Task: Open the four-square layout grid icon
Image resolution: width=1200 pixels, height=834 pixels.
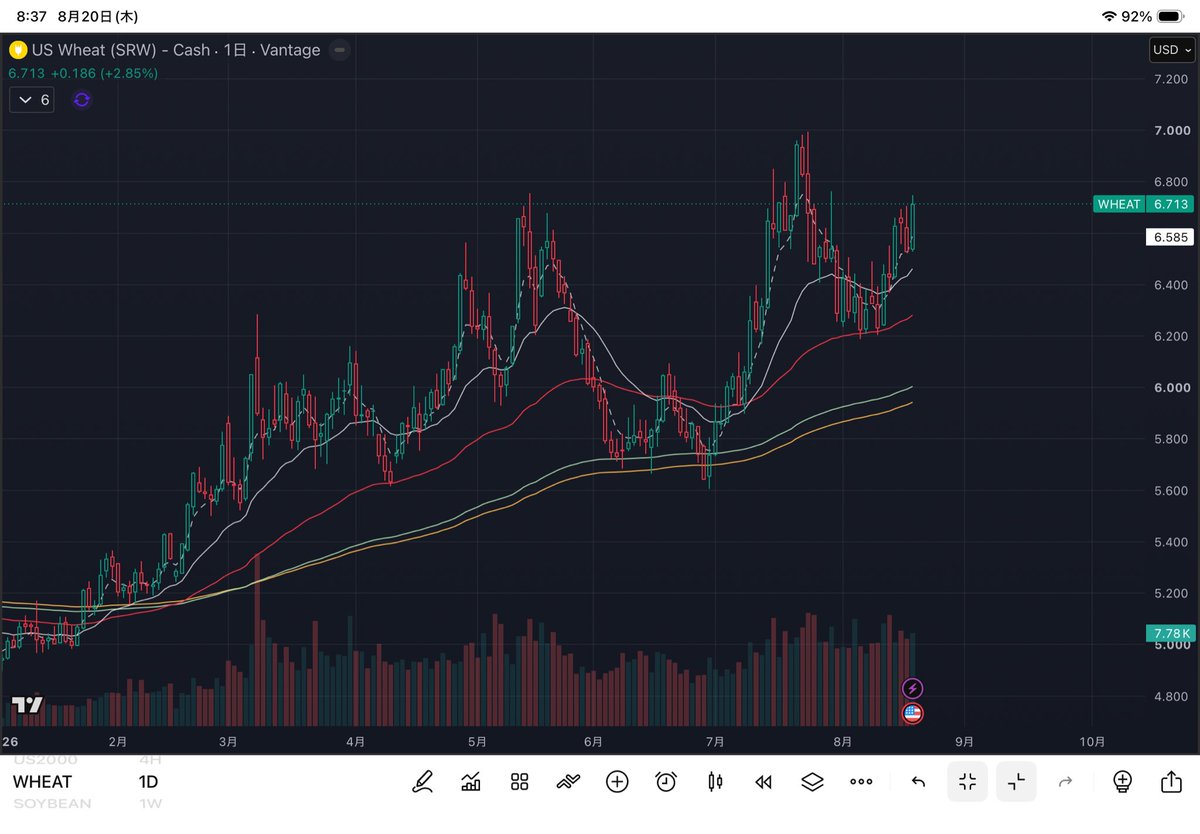Action: (x=519, y=782)
